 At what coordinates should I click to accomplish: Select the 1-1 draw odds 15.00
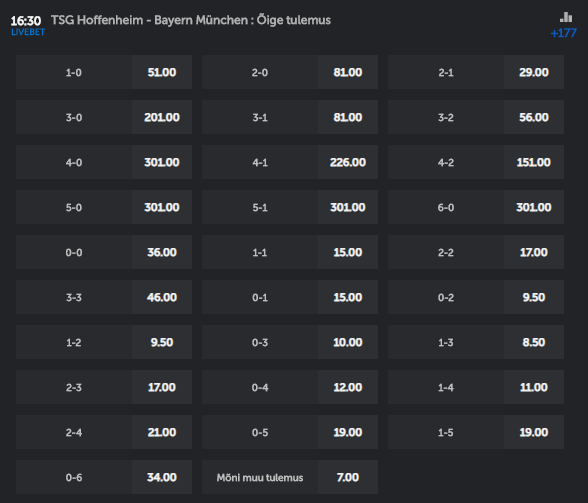[x=290, y=252]
